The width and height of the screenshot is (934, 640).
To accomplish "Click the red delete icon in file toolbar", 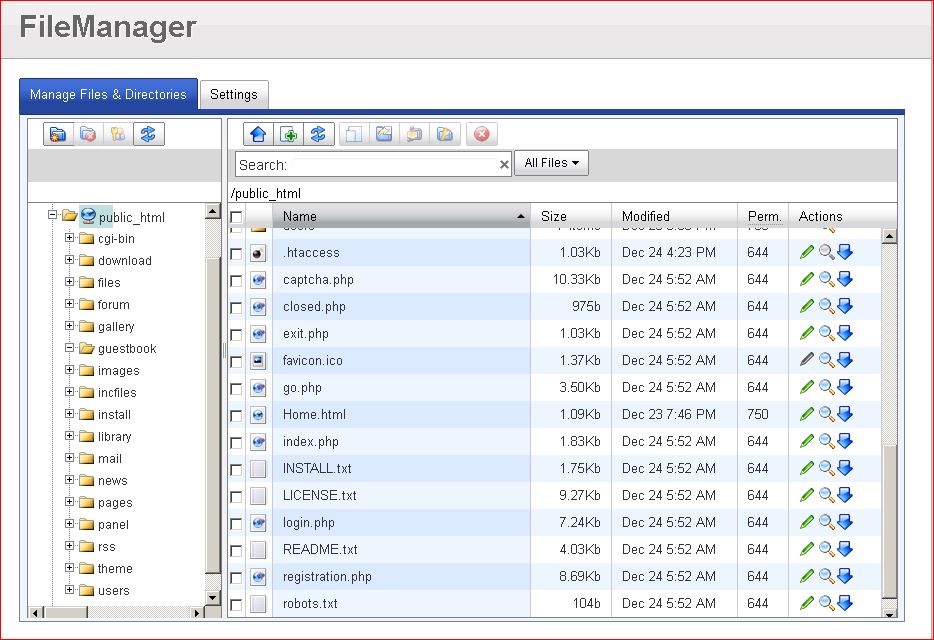I will pos(481,134).
